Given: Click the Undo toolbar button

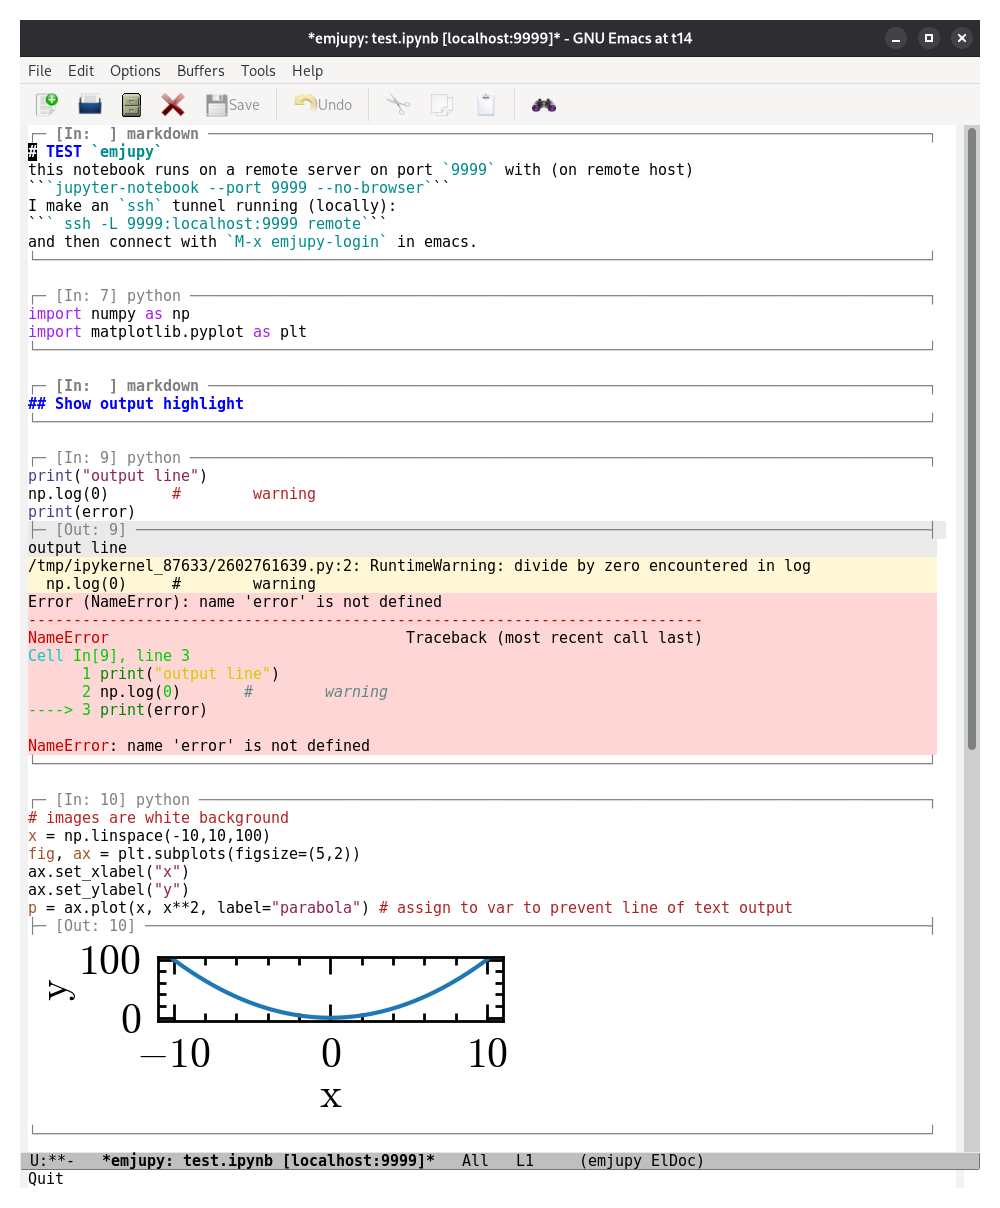Looking at the screenshot, I should (x=322, y=104).
